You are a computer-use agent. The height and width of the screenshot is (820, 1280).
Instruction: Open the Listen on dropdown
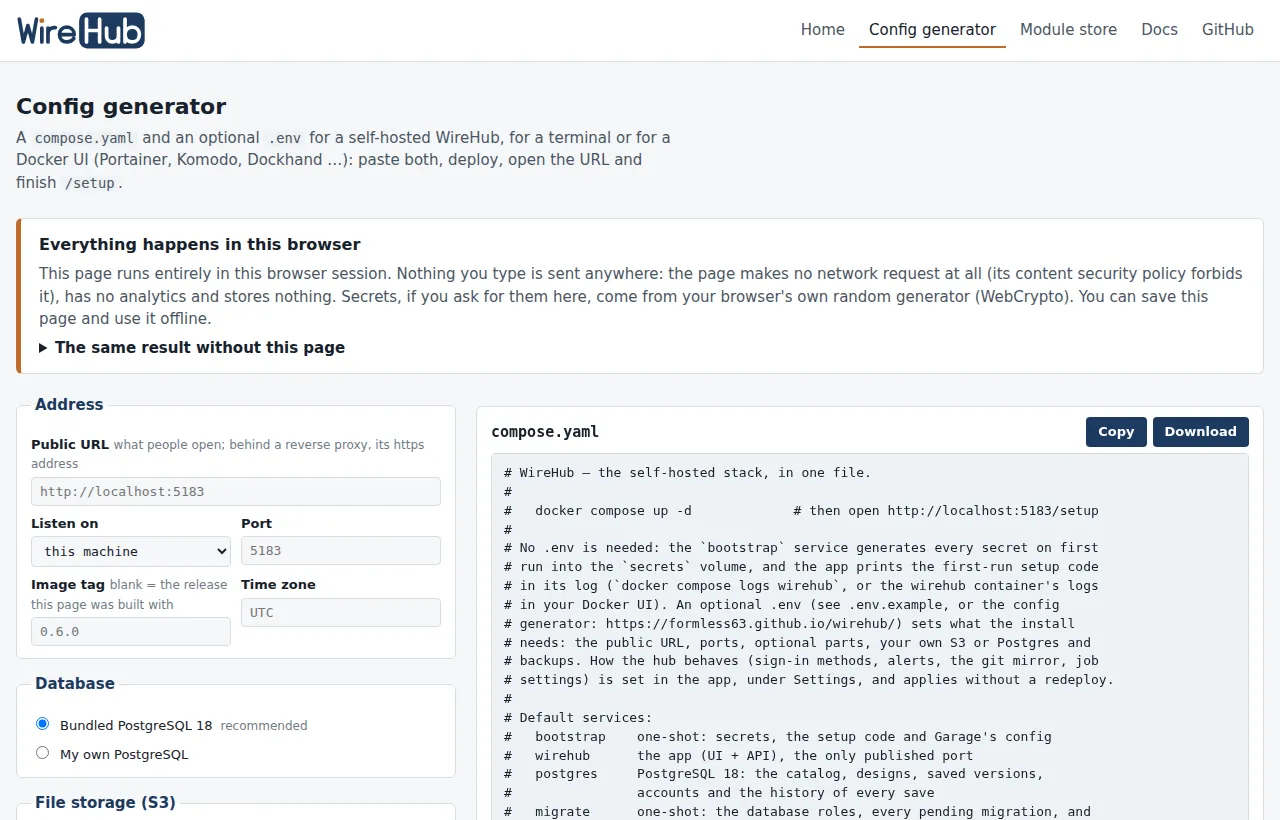pyautogui.click(x=131, y=551)
